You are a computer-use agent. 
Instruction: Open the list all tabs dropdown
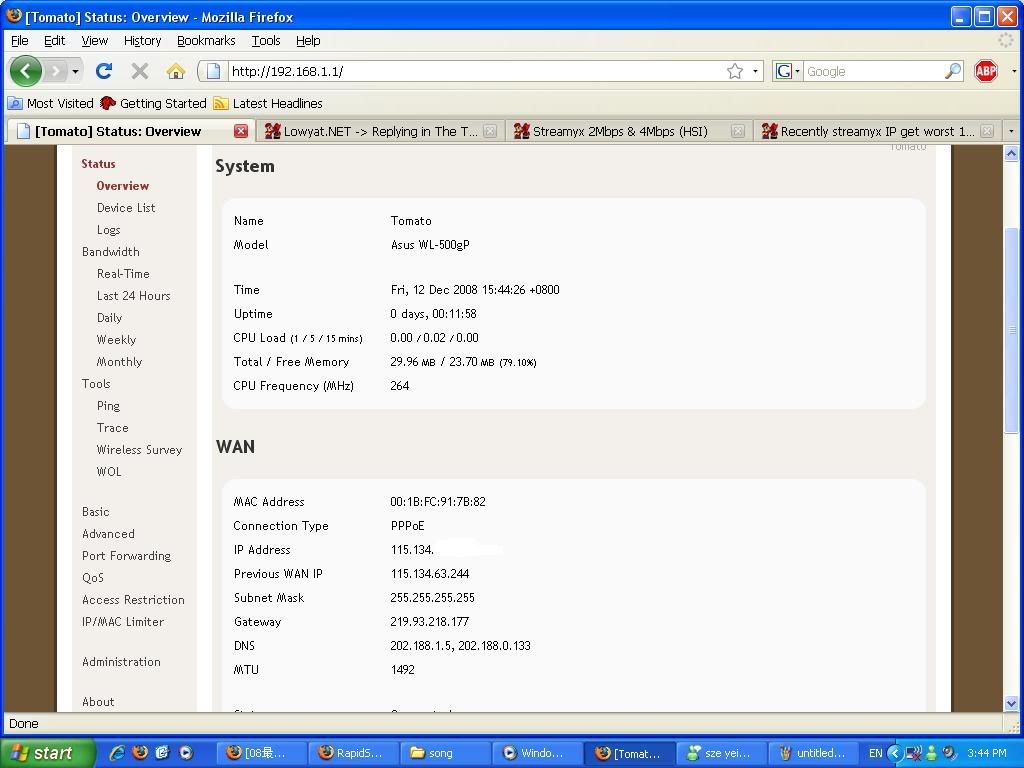pos(1011,131)
